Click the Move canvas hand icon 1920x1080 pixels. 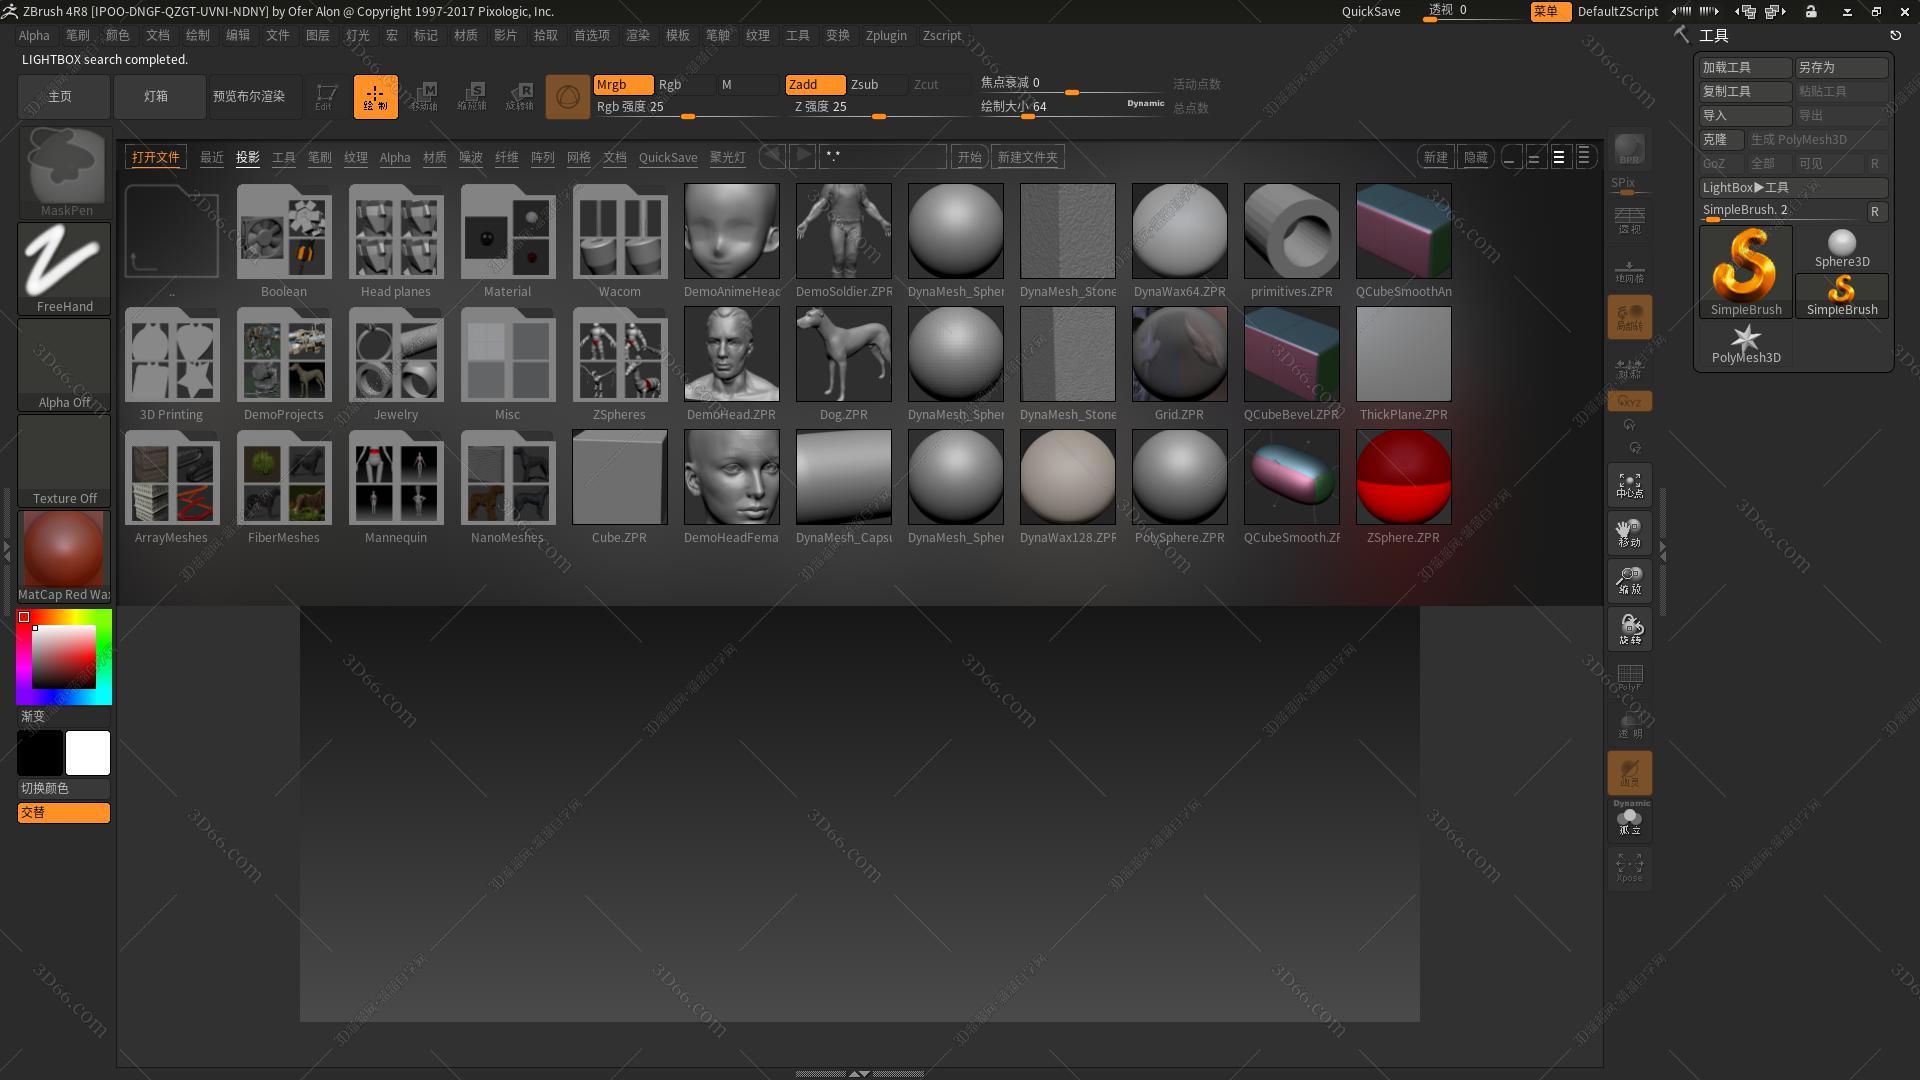pos(1629,533)
